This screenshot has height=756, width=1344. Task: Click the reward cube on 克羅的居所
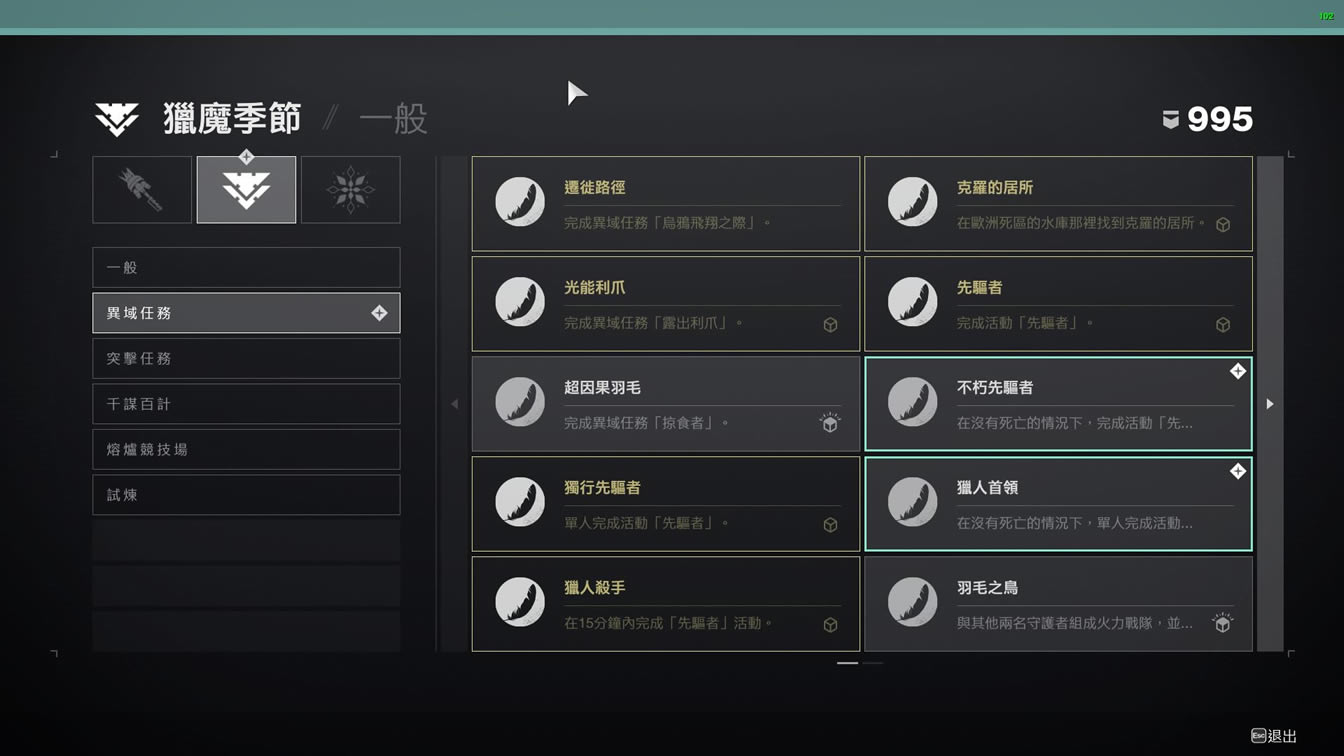click(x=1223, y=225)
